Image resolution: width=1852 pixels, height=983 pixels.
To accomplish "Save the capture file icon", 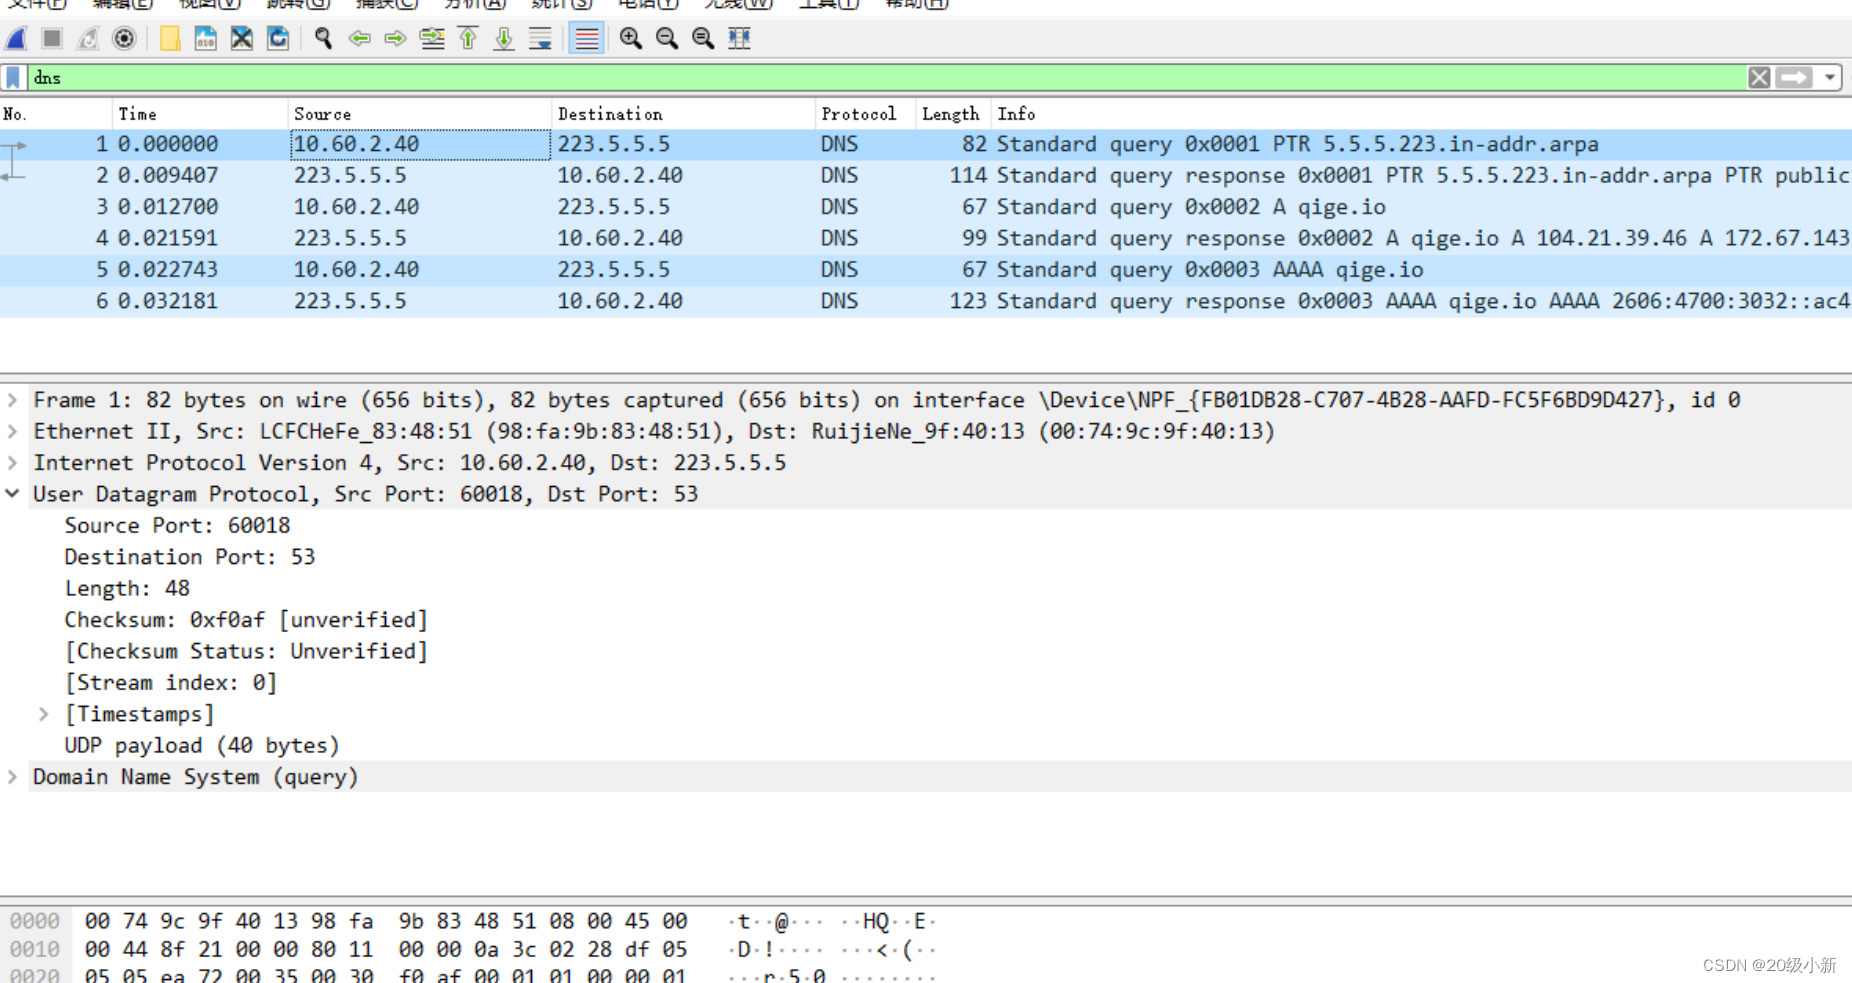I will click(x=206, y=39).
